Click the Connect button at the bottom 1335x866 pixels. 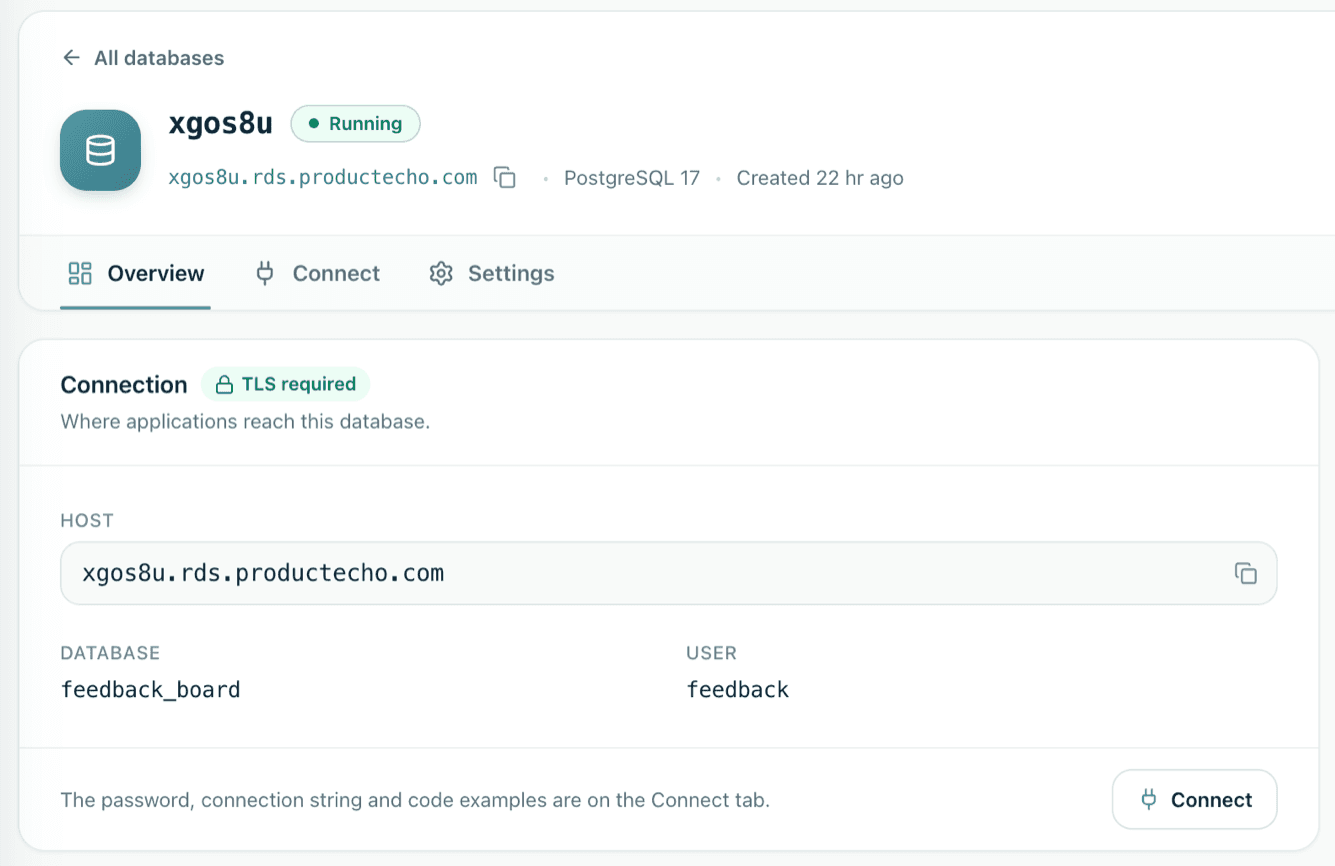[1195, 799]
